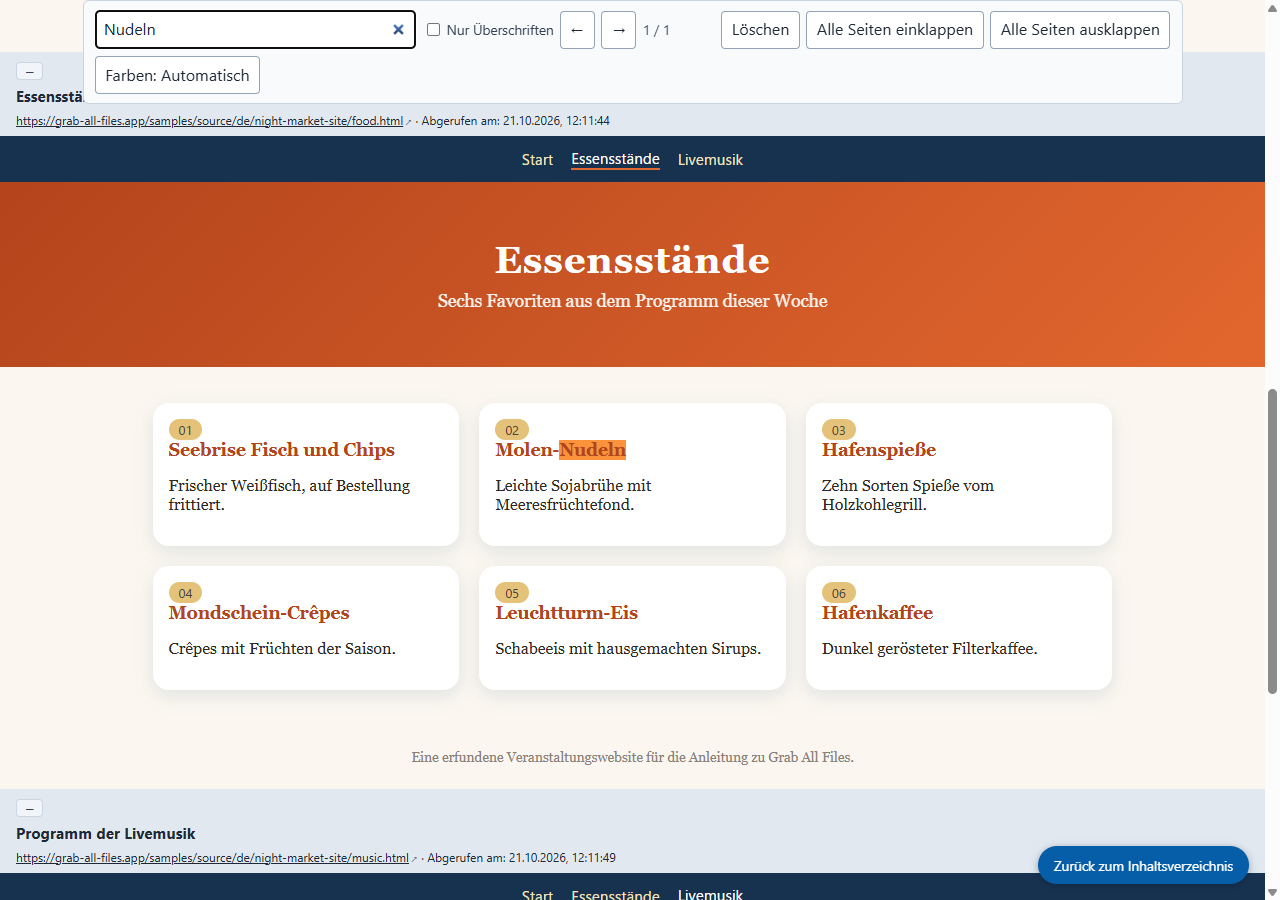Image resolution: width=1280 pixels, height=900 pixels.
Task: Click text Crêpes mit Früchten der Saison
Action: tap(282, 649)
